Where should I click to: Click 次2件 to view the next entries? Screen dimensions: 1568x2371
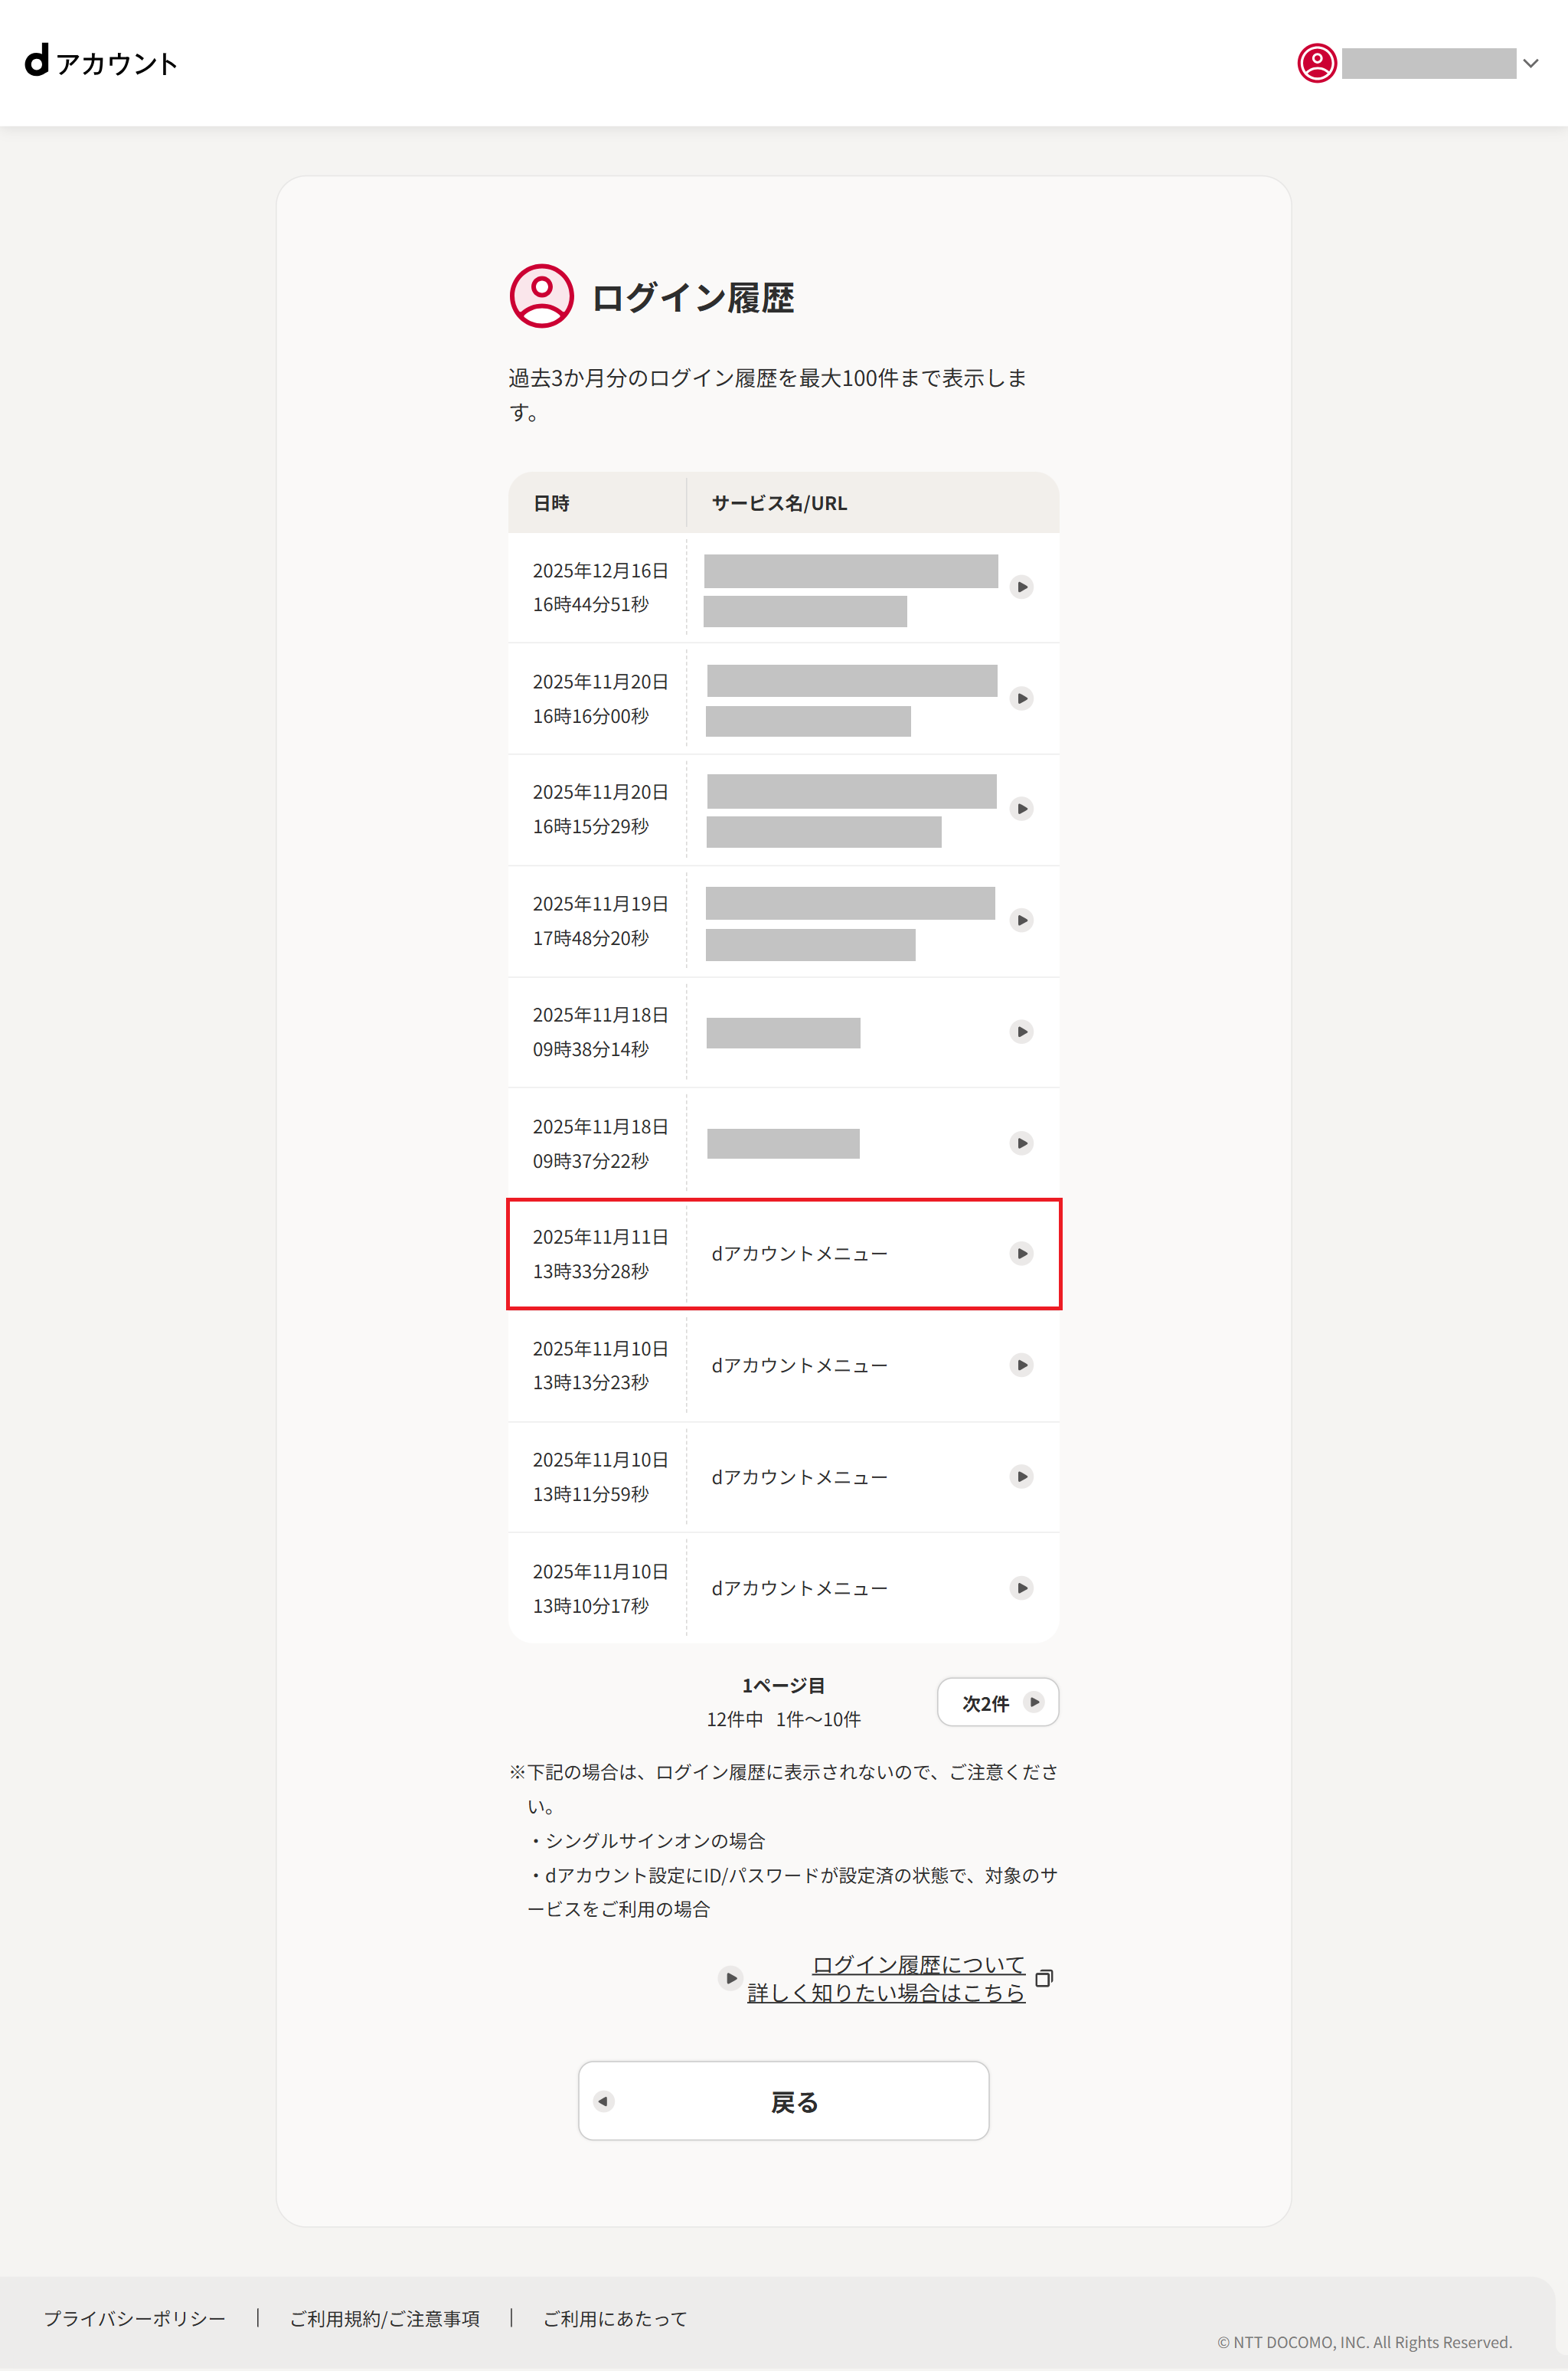[997, 1702]
